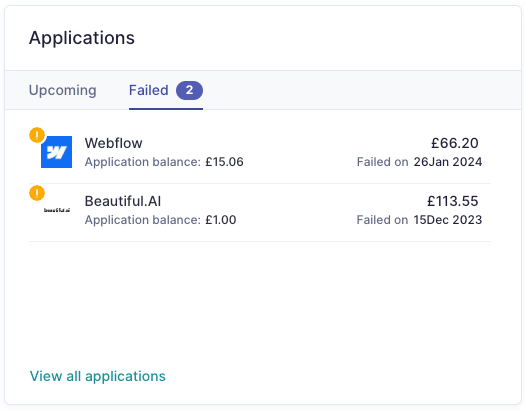Click the failed date 15Dec 2023
This screenshot has width=525, height=410.
[448, 220]
